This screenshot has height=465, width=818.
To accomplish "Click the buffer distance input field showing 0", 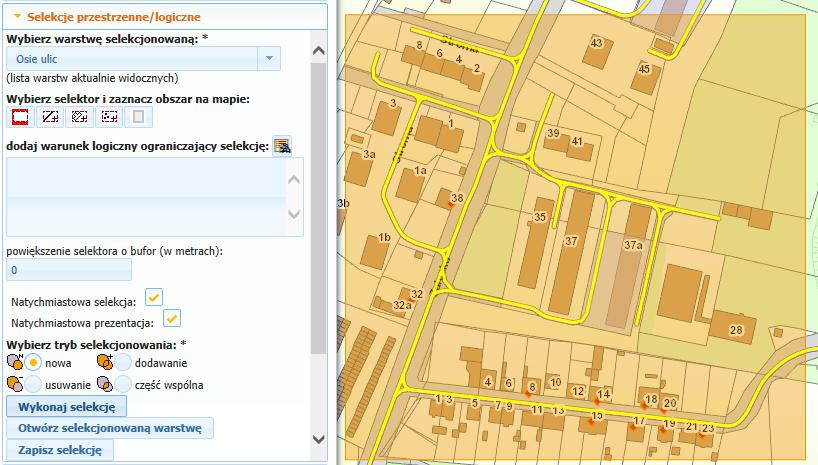I will point(69,270).
